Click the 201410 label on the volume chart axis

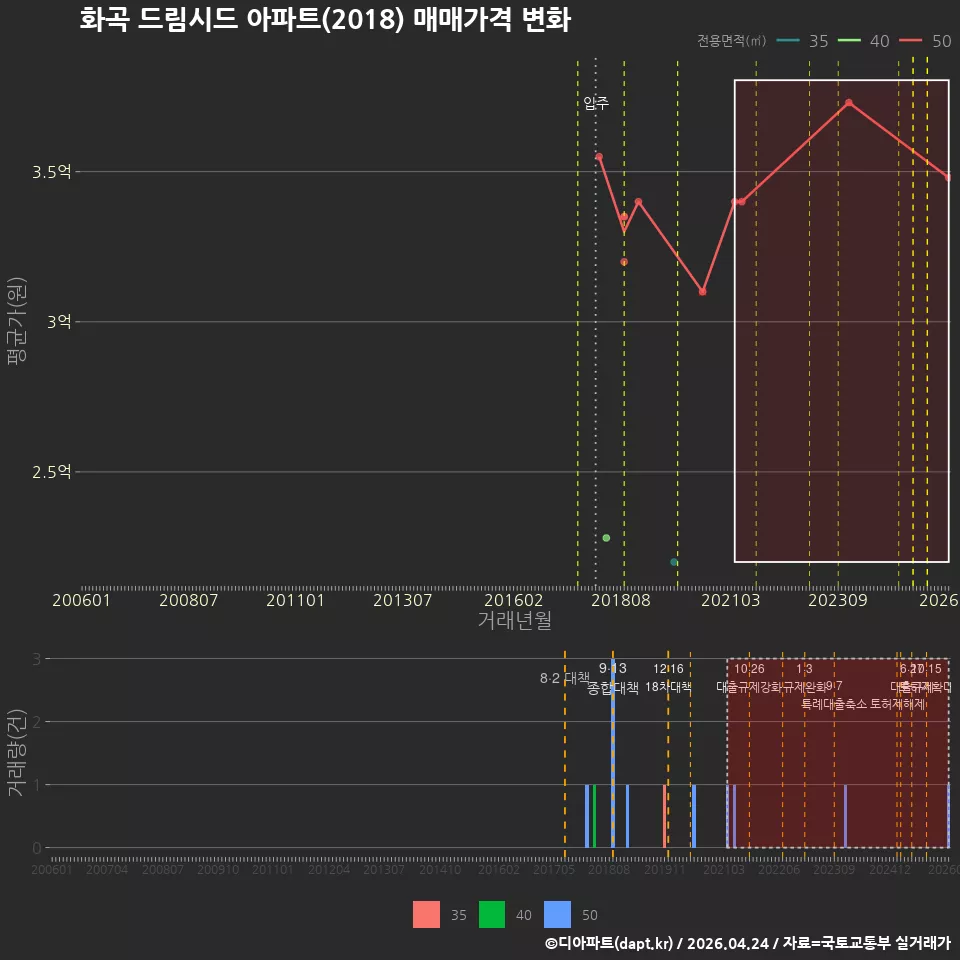pos(440,869)
